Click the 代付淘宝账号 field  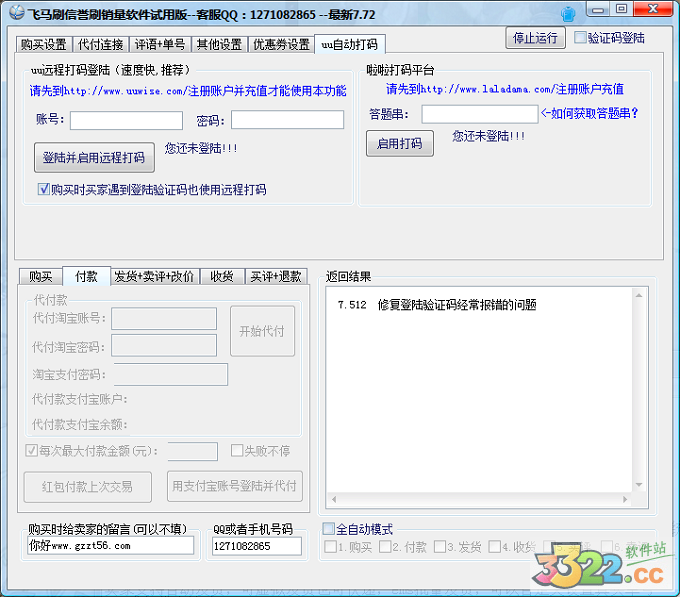pos(164,319)
